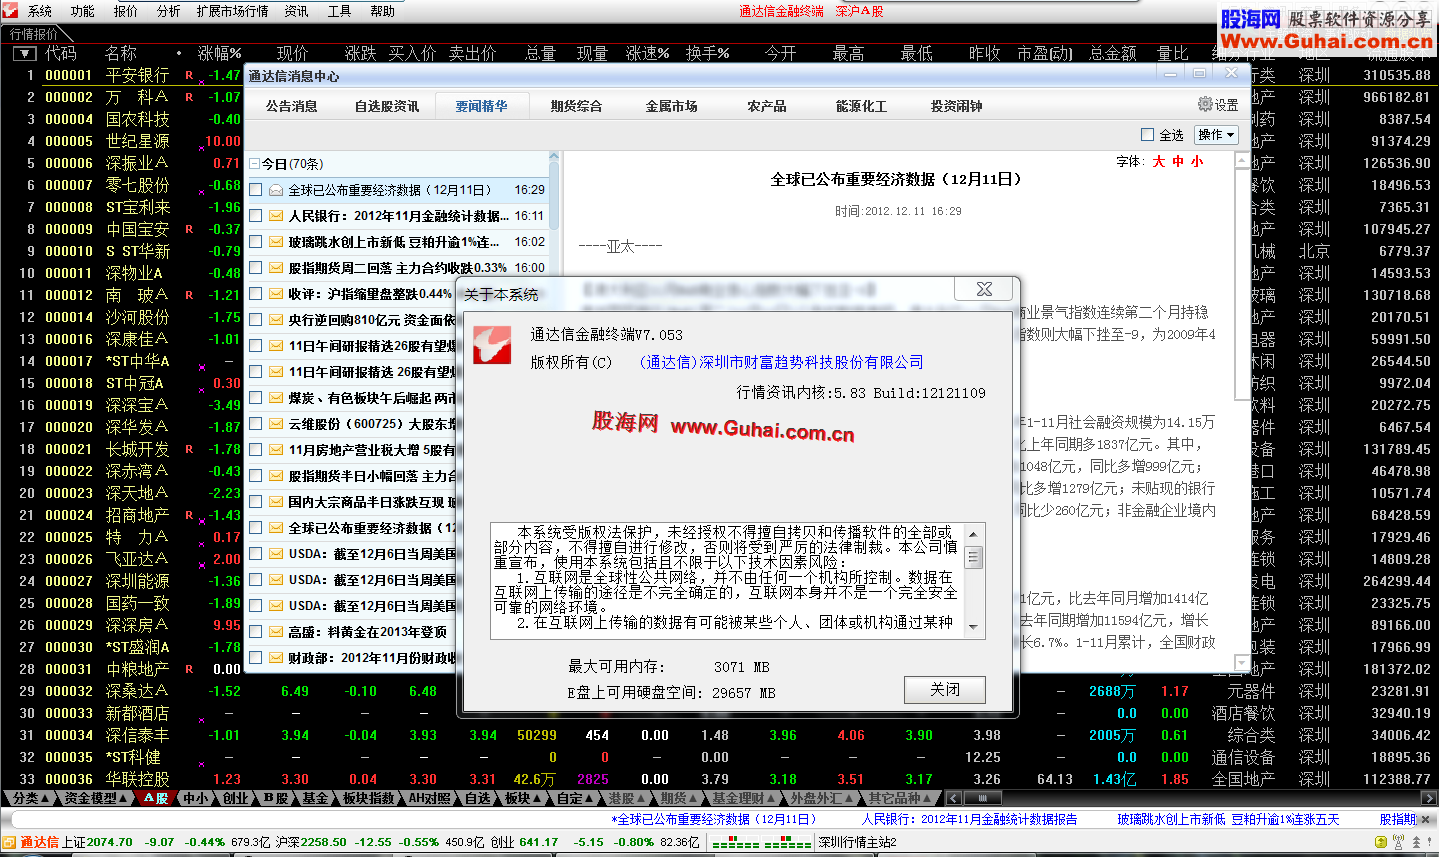The width and height of the screenshot is (1439, 857).
Task: Click the 涨幅% column header
Action: pyautogui.click(x=220, y=53)
